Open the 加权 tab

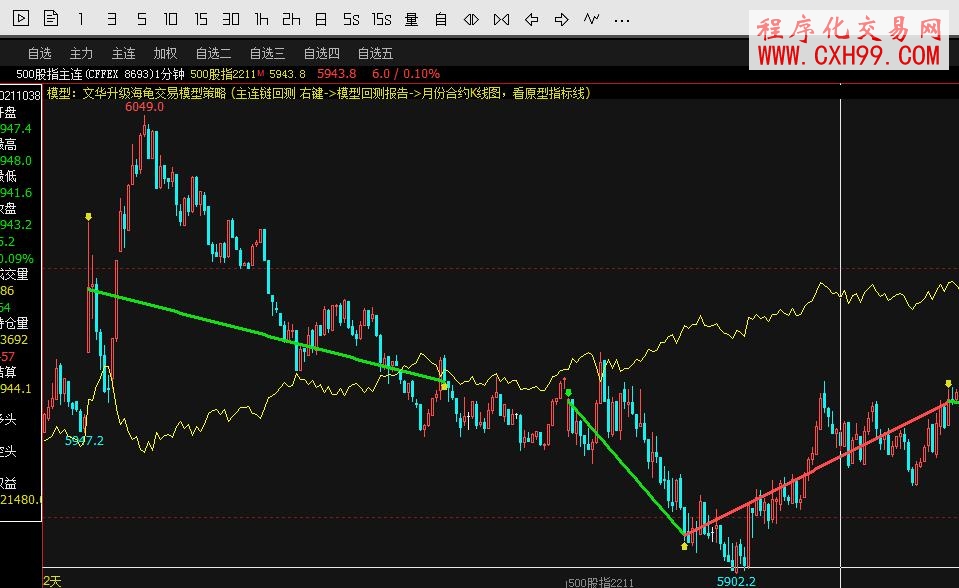click(165, 53)
